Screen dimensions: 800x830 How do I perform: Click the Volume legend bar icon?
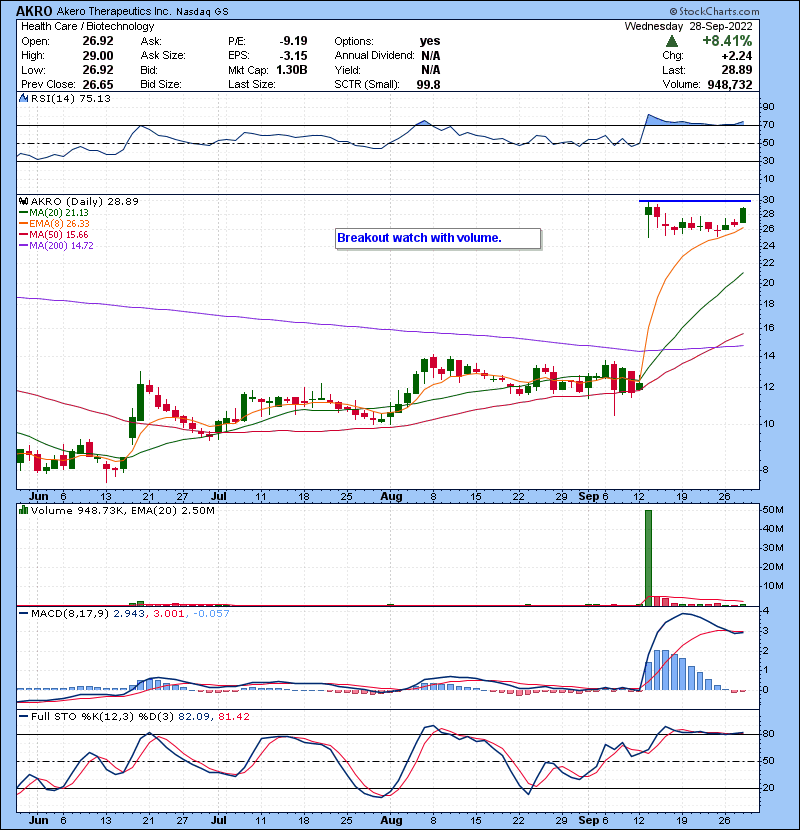[x=23, y=510]
